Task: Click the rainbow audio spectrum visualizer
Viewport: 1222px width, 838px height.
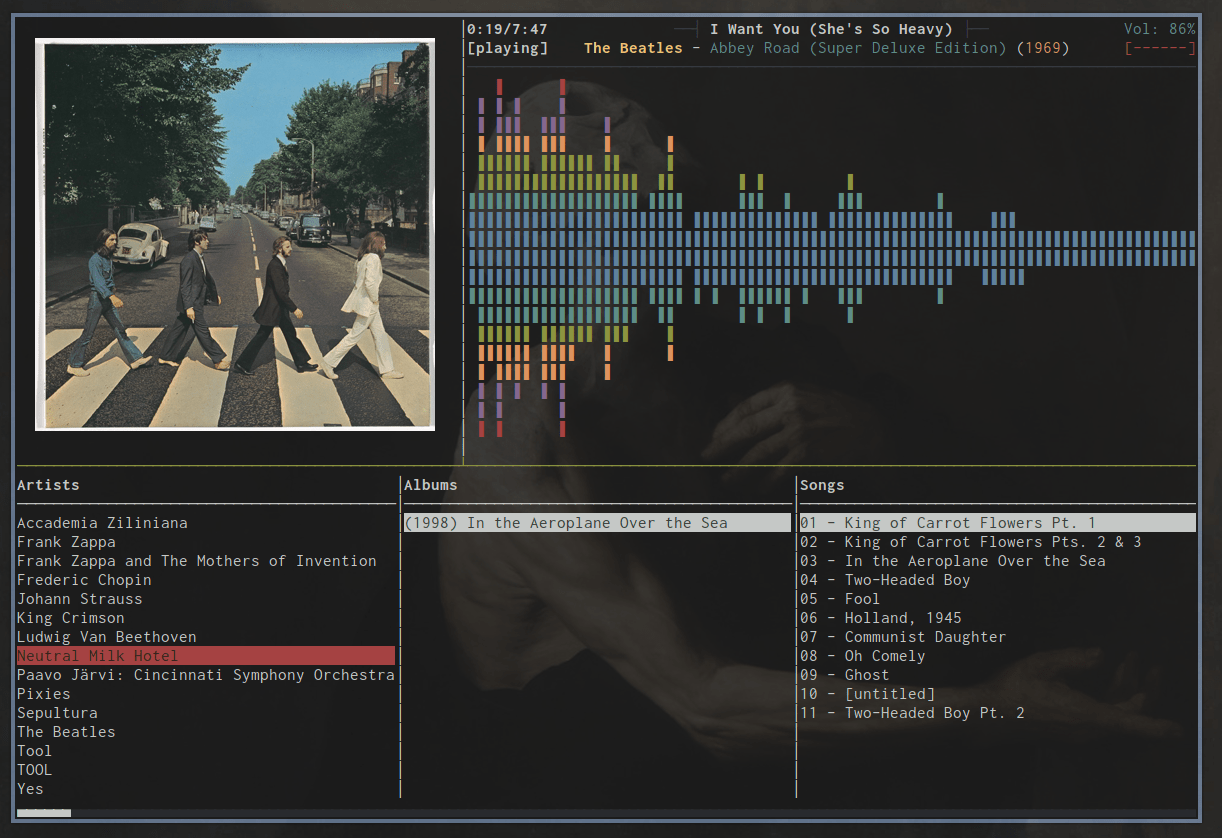Action: tap(831, 258)
